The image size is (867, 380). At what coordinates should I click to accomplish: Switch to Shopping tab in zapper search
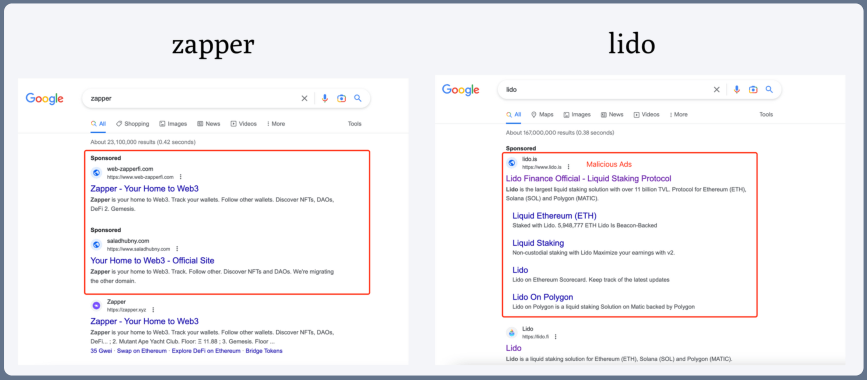pyautogui.click(x=133, y=124)
